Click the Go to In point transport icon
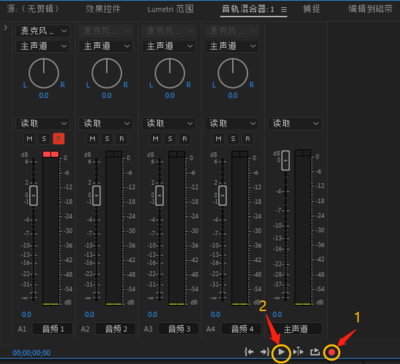This screenshot has height=364, width=400. (249, 352)
